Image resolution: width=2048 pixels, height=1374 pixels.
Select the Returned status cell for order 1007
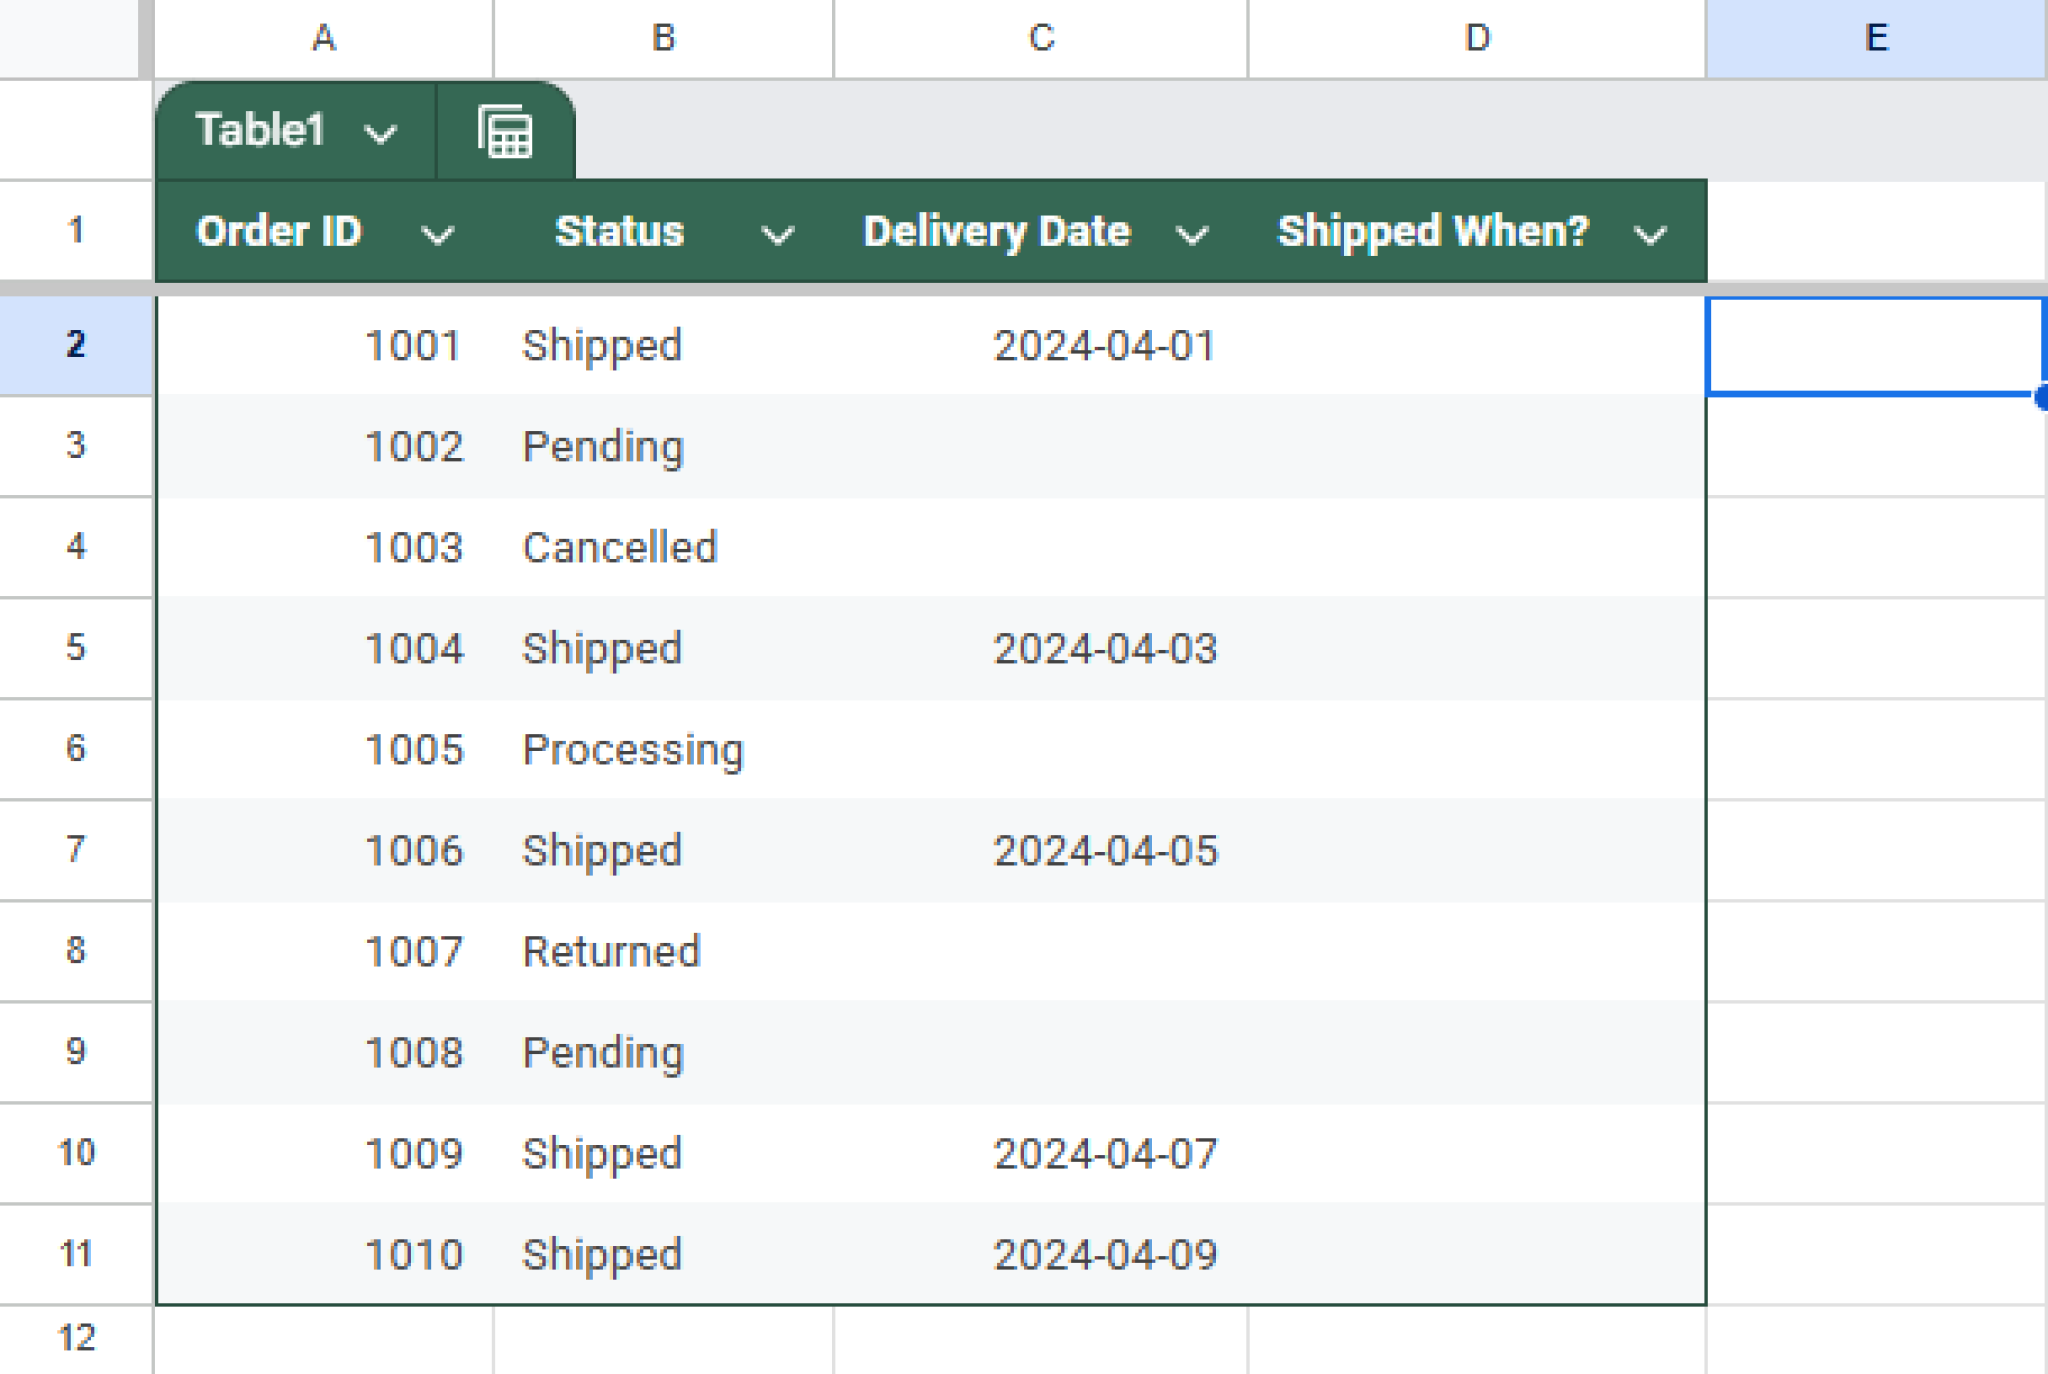(660, 950)
